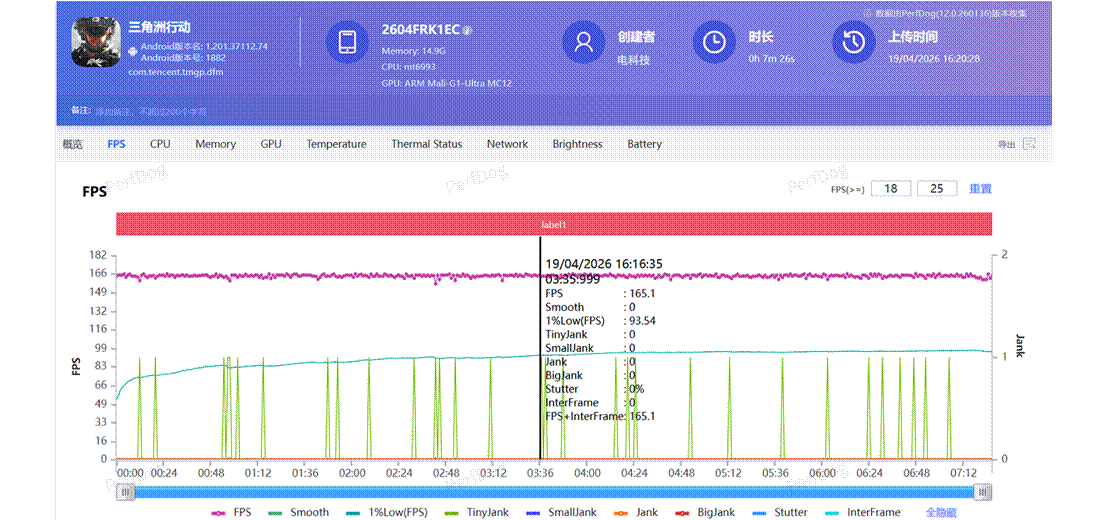Click the duration clock icon
Screen dimensions: 1108x520
coord(714,42)
